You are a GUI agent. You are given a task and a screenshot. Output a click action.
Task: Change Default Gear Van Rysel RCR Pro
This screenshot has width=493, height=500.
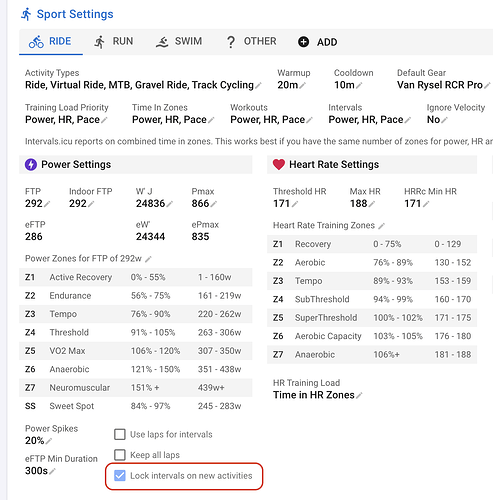click(443, 85)
